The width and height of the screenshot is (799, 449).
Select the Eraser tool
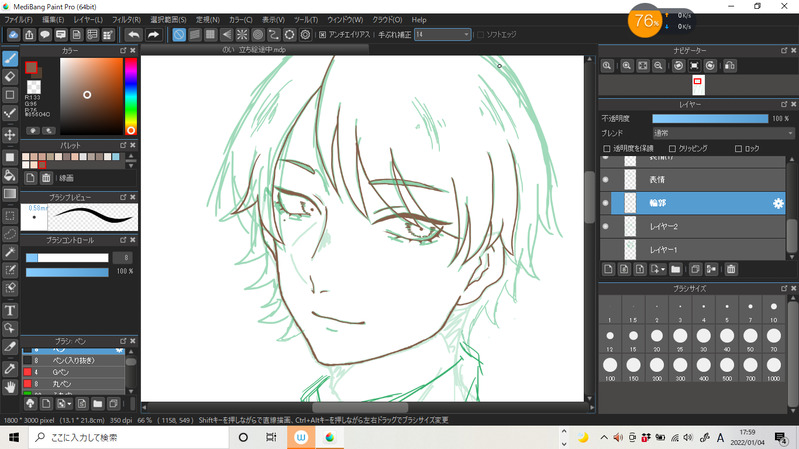[x=10, y=77]
